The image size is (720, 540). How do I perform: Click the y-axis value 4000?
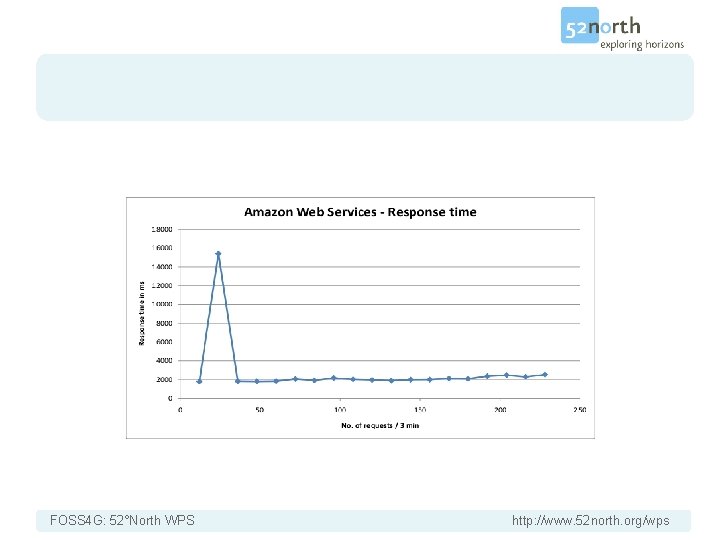[164, 360]
